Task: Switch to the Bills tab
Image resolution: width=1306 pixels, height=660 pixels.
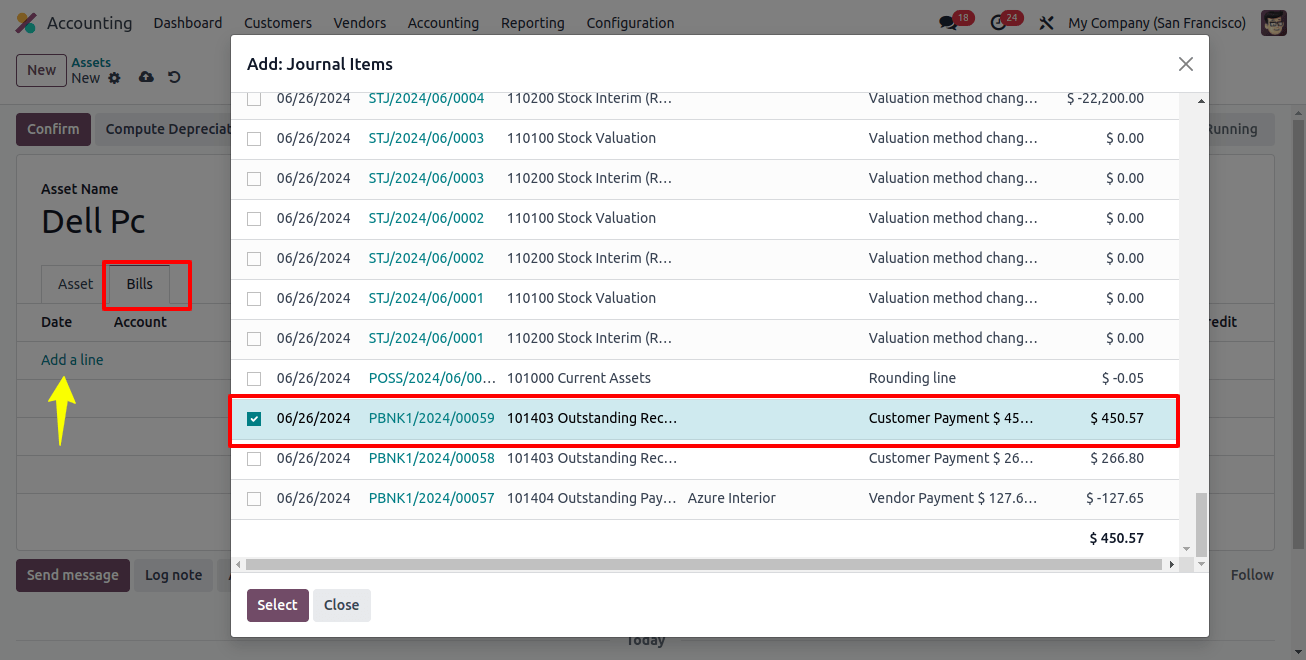Action: point(140,284)
